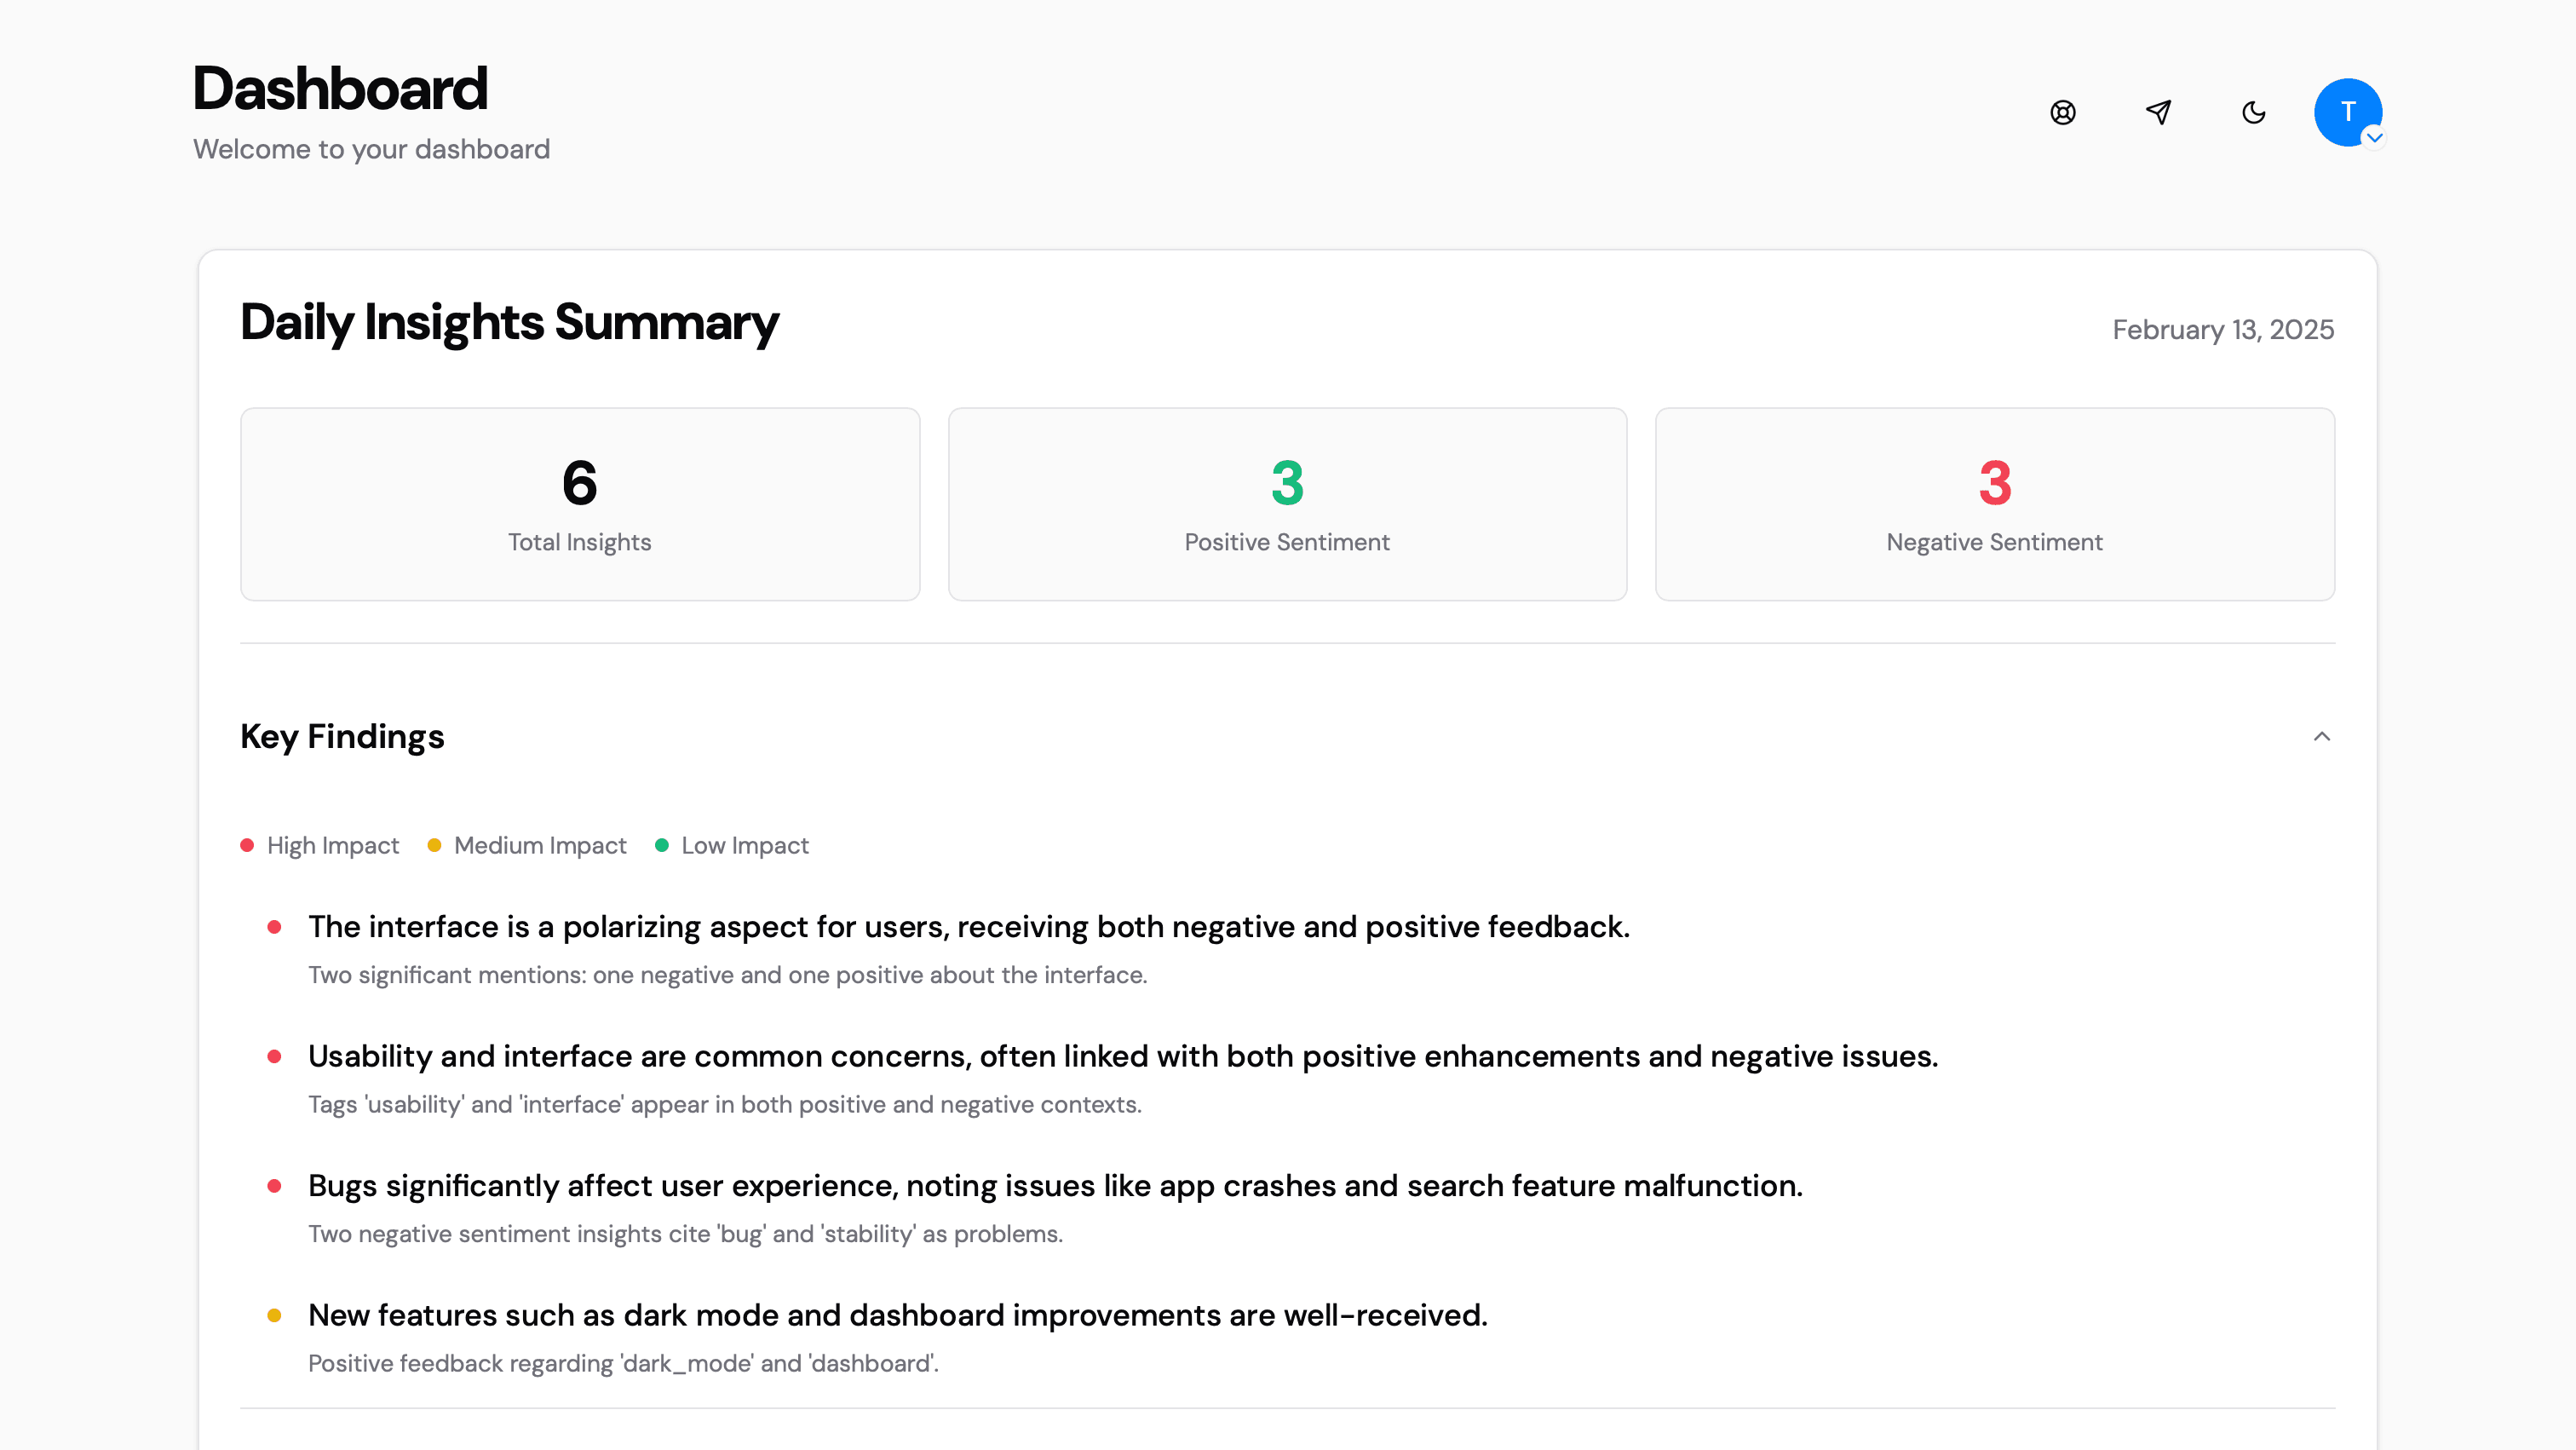Screen dimensions: 2576x1450
Task: Click yellow bullet beside dark mode finding
Action: click(x=274, y=1315)
